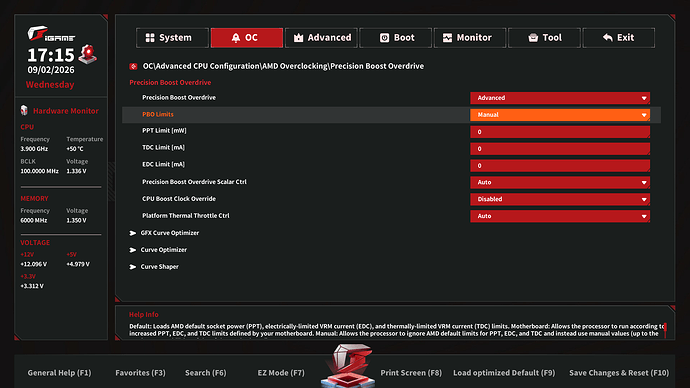Click the +12.096 V reading
This screenshot has width=690, height=388.
pyautogui.click(x=33, y=264)
